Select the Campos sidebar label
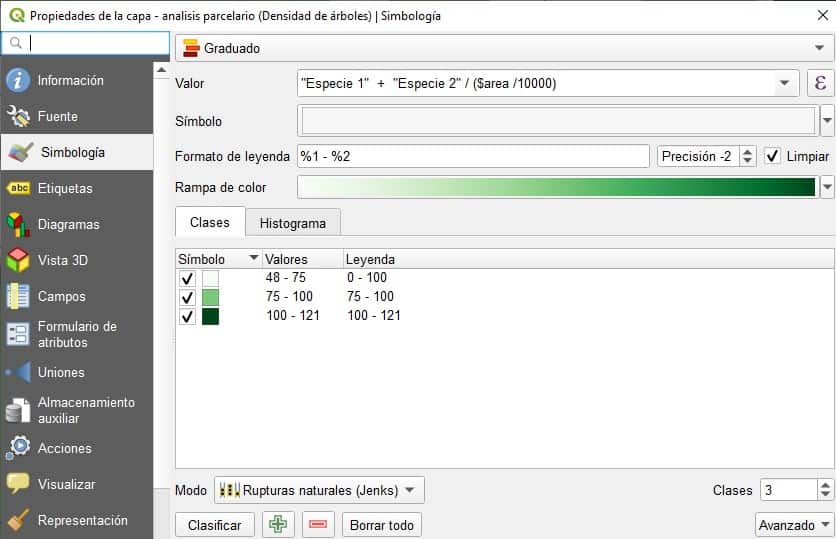Screen dimensions: 836x539 (x=61, y=296)
